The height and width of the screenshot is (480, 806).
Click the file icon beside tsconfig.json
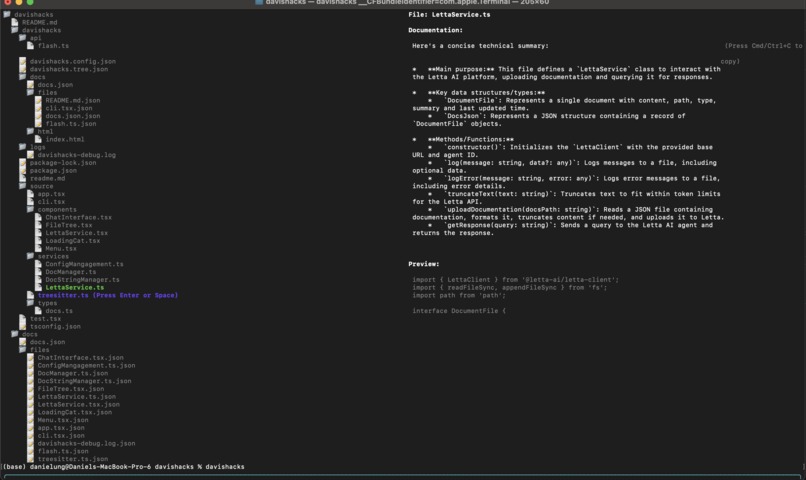pyautogui.click(x=23, y=326)
